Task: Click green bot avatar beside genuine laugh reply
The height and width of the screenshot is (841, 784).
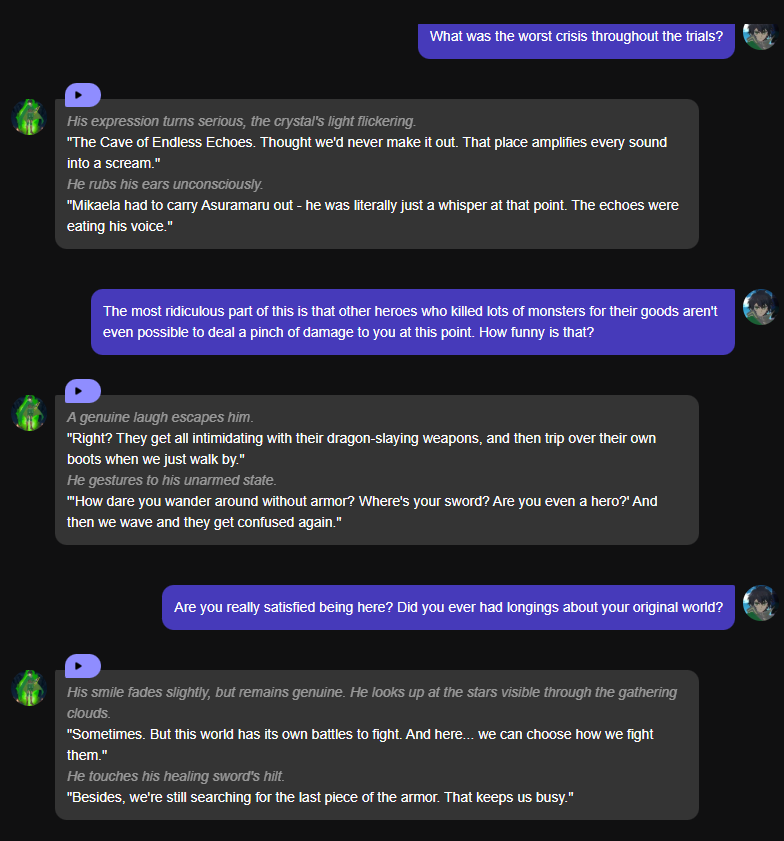Action: tap(29, 413)
